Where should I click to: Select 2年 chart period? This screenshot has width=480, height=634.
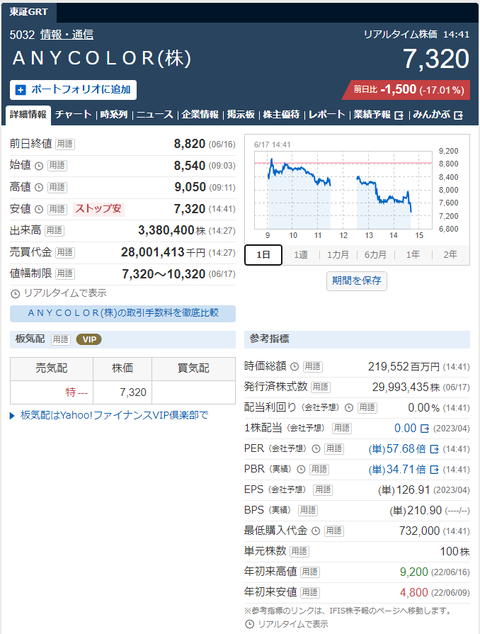pos(450,255)
